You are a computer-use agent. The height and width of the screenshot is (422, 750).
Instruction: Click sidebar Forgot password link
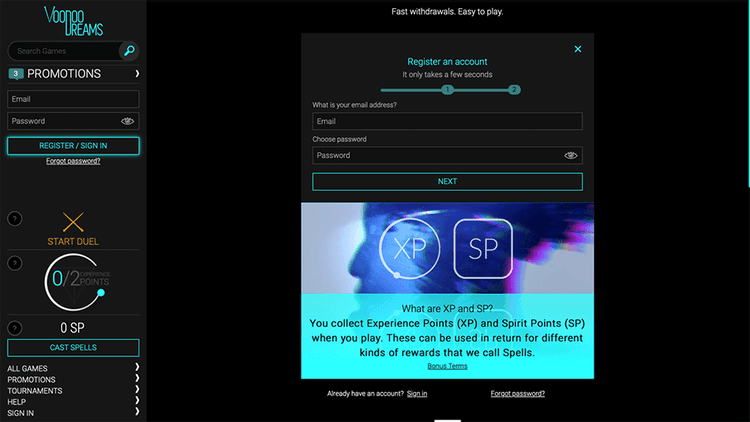click(73, 161)
